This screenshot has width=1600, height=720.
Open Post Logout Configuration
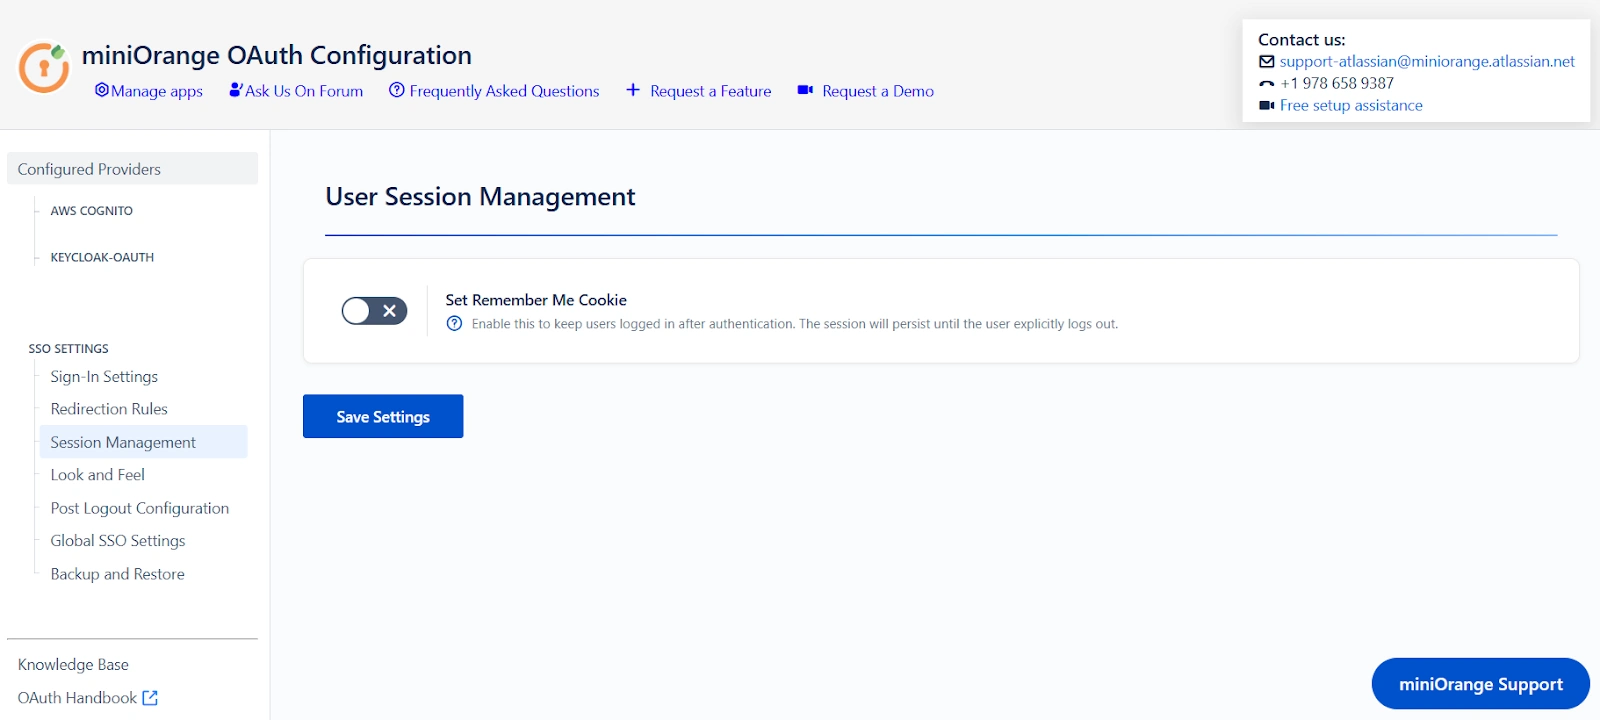point(140,508)
